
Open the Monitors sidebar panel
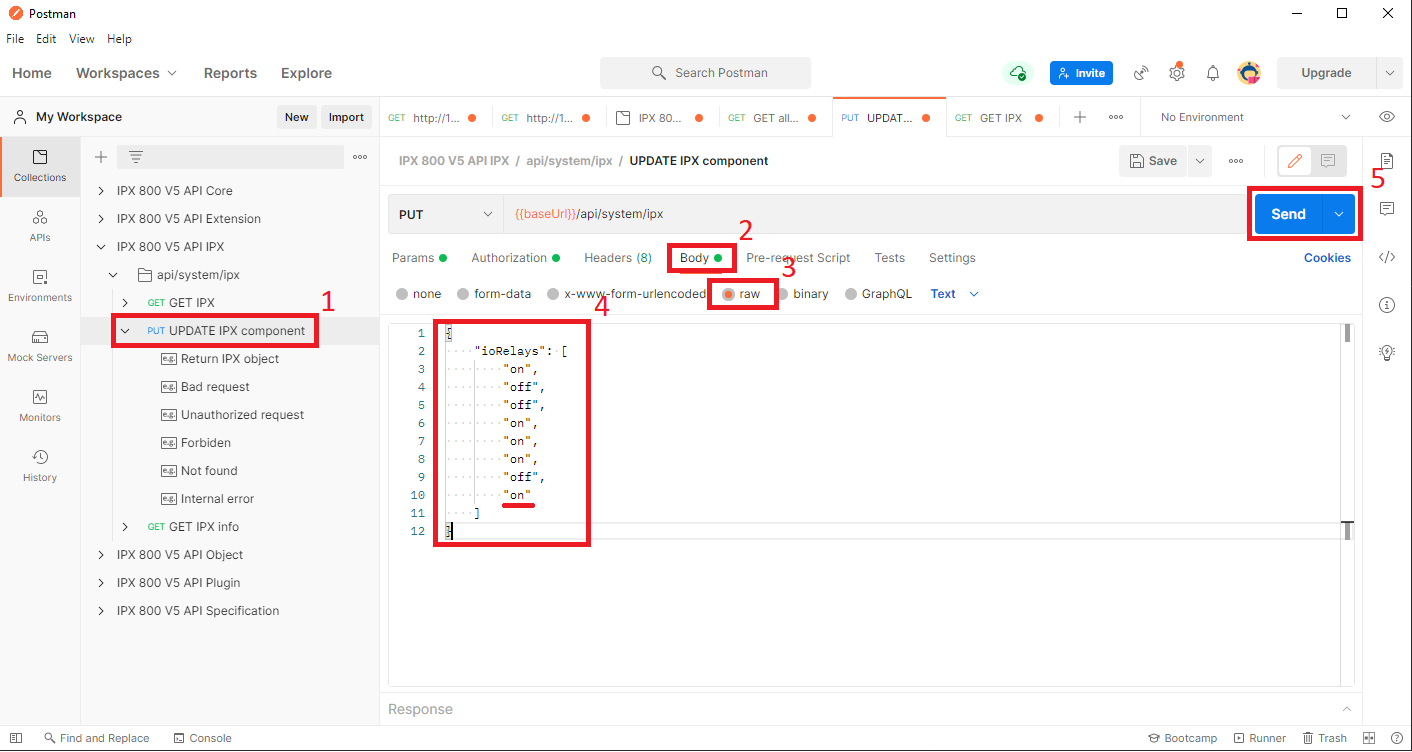[x=40, y=406]
